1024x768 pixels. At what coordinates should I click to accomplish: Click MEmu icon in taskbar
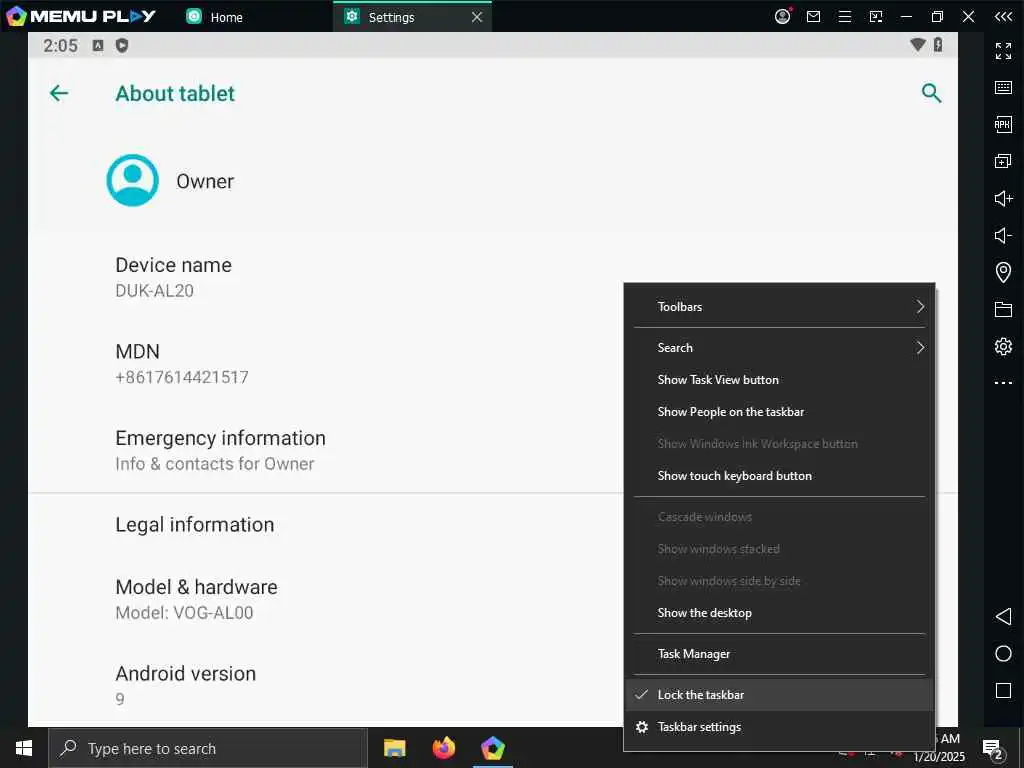(493, 748)
